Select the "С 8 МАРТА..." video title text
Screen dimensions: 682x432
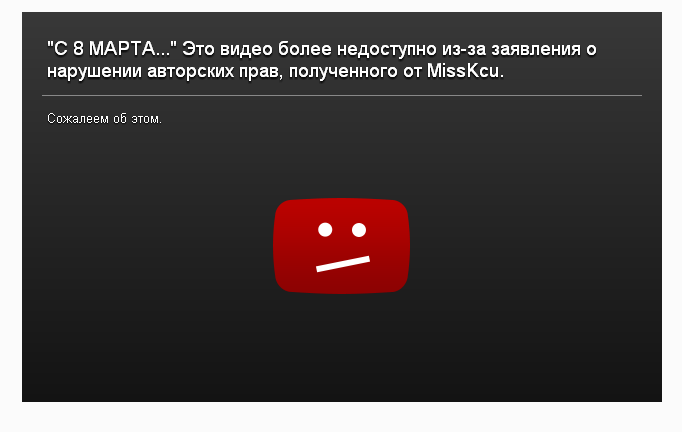112,49
